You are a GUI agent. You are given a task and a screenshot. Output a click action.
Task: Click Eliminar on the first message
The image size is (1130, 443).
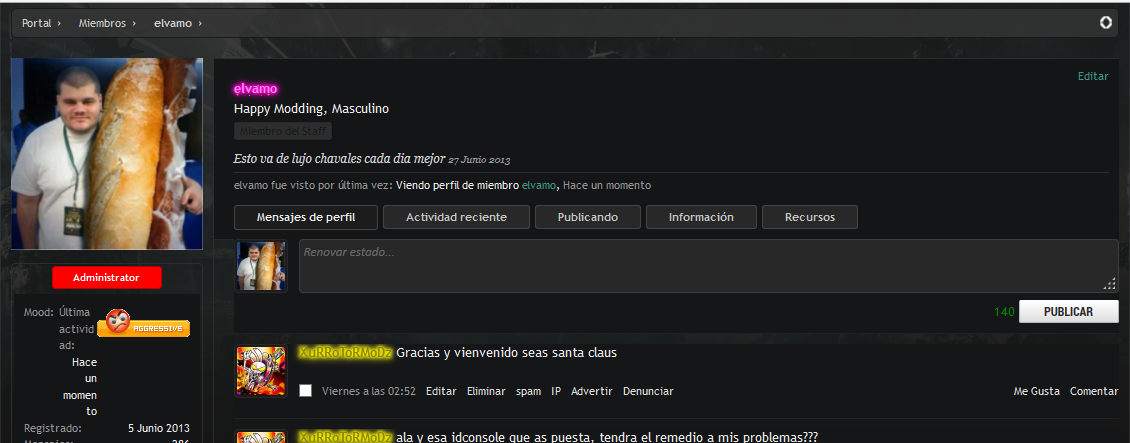(x=486, y=391)
